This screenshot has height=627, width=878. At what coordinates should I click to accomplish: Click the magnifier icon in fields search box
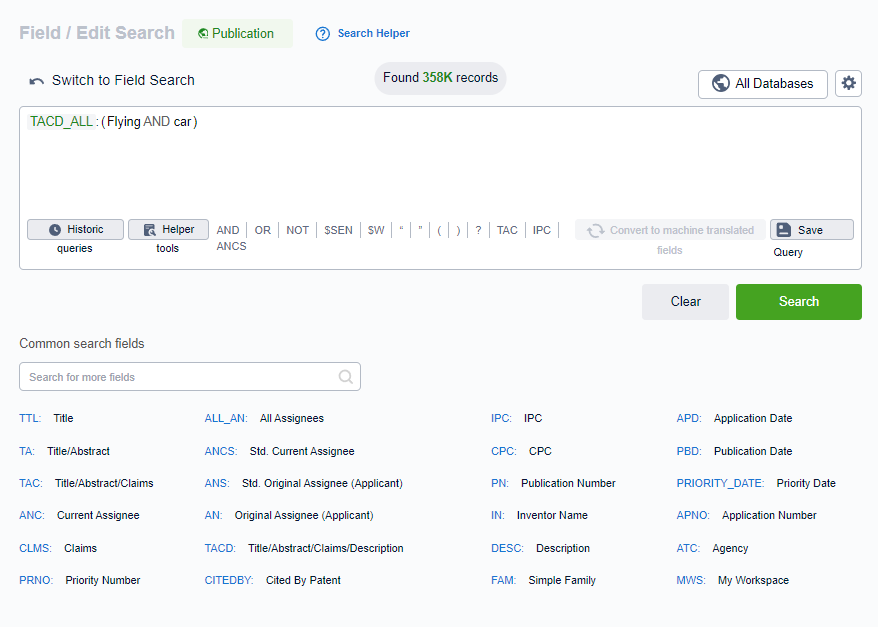pyautogui.click(x=345, y=377)
